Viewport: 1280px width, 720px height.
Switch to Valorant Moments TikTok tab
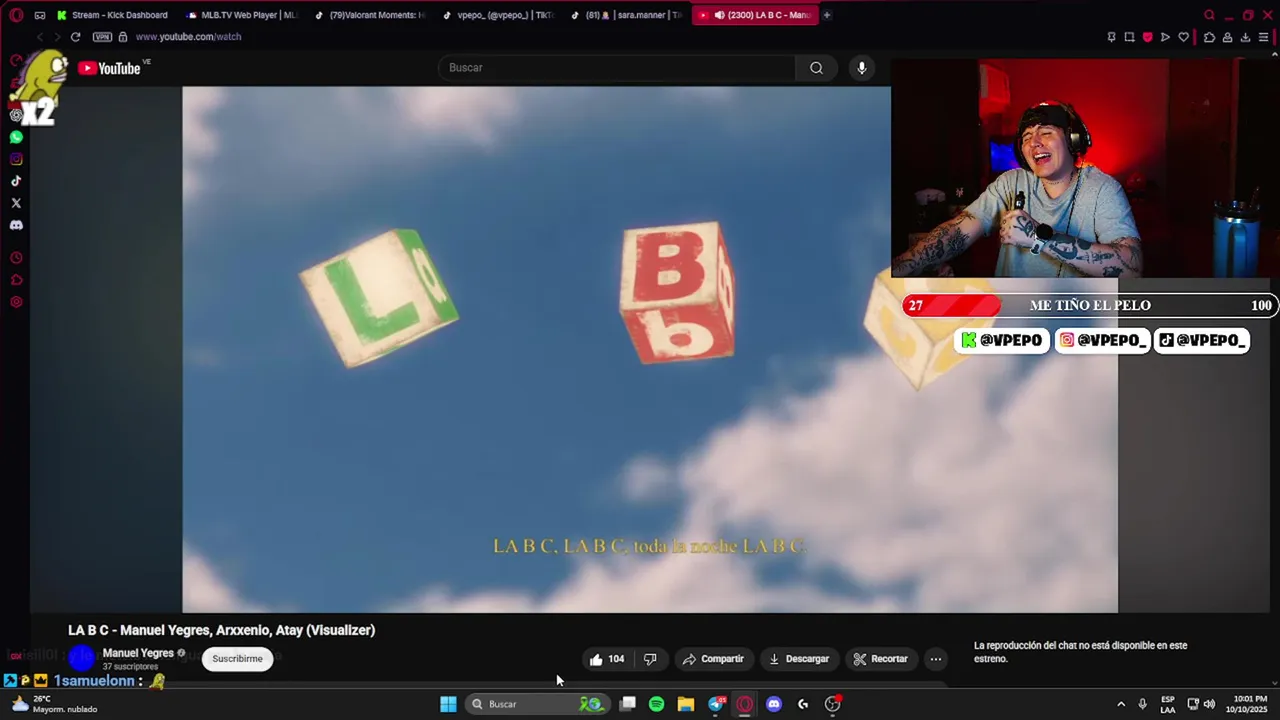point(368,15)
